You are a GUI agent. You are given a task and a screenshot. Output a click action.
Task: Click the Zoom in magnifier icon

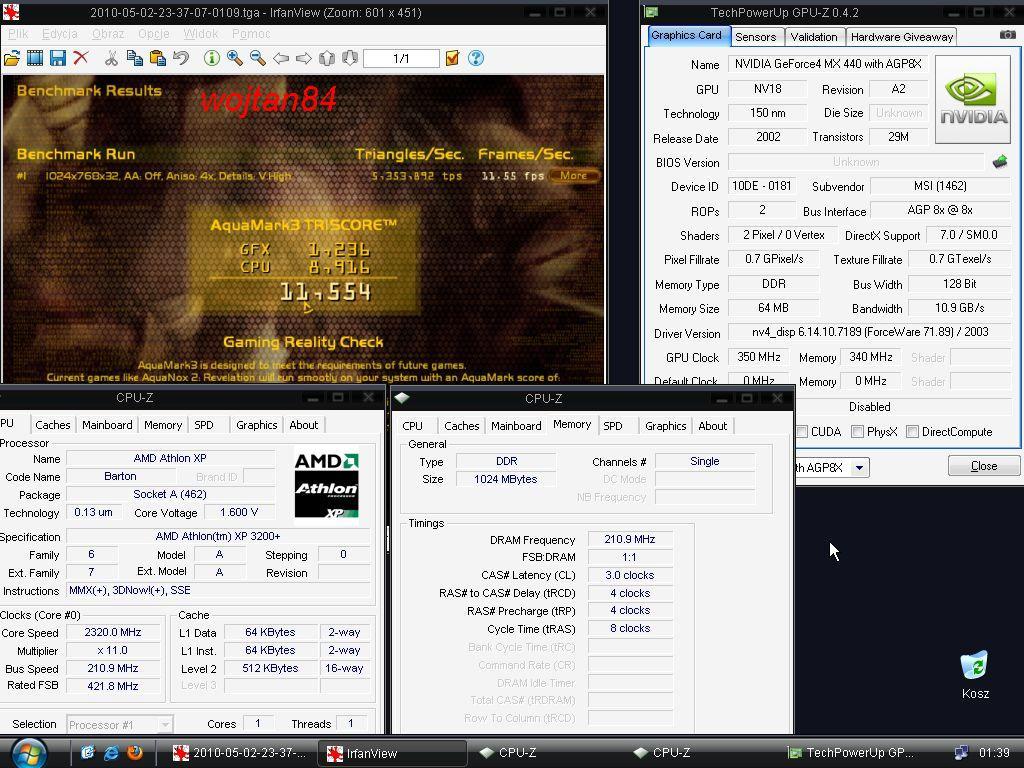click(x=234, y=58)
